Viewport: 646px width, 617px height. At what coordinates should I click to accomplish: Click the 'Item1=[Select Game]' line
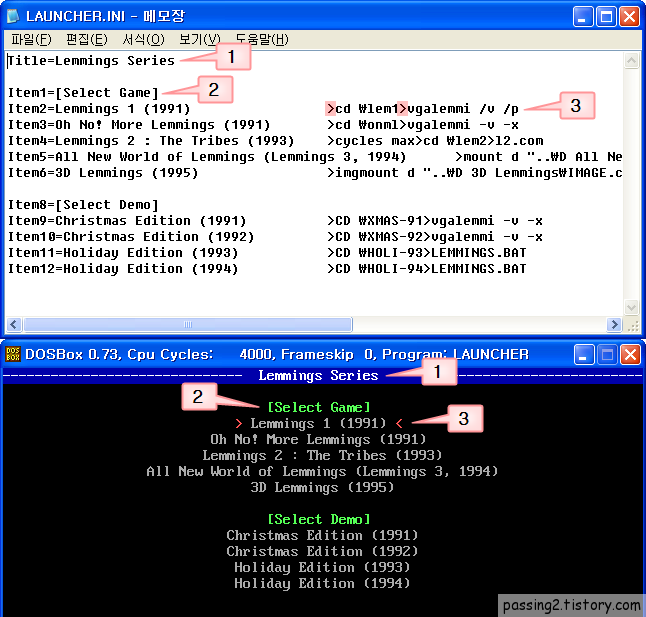pyautogui.click(x=83, y=93)
